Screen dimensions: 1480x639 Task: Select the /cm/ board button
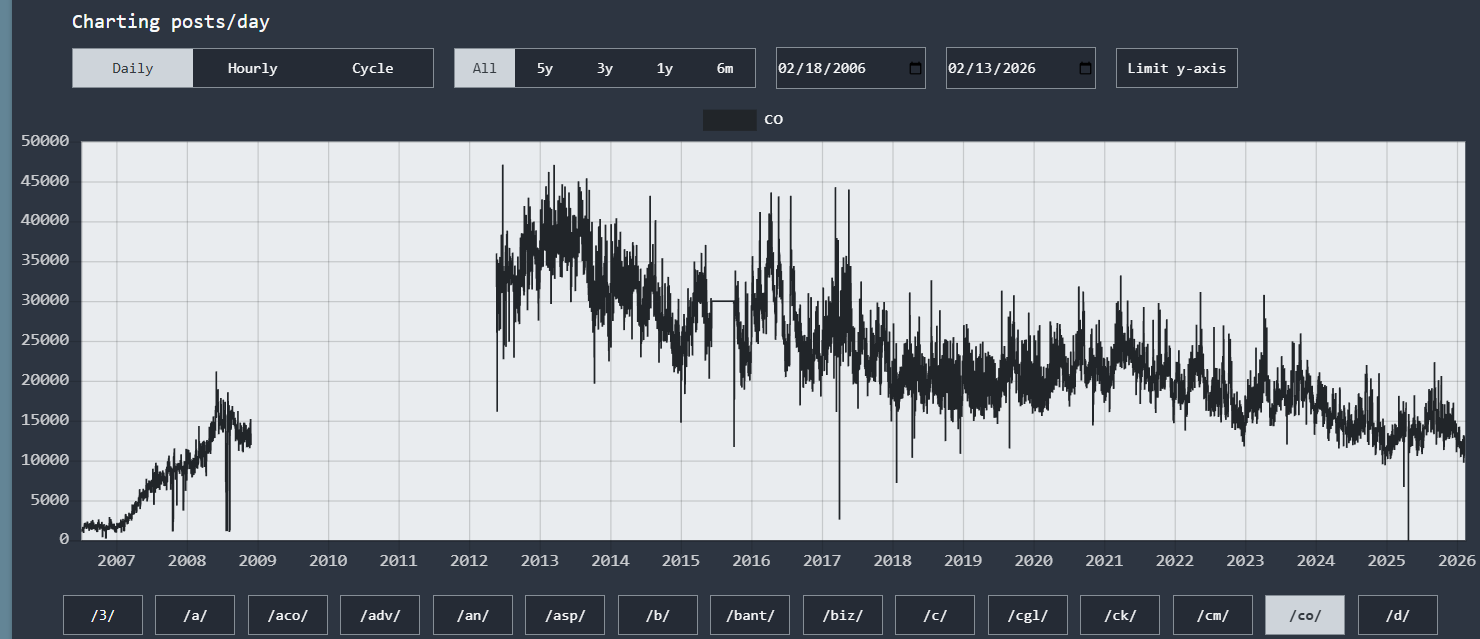tap(1213, 615)
